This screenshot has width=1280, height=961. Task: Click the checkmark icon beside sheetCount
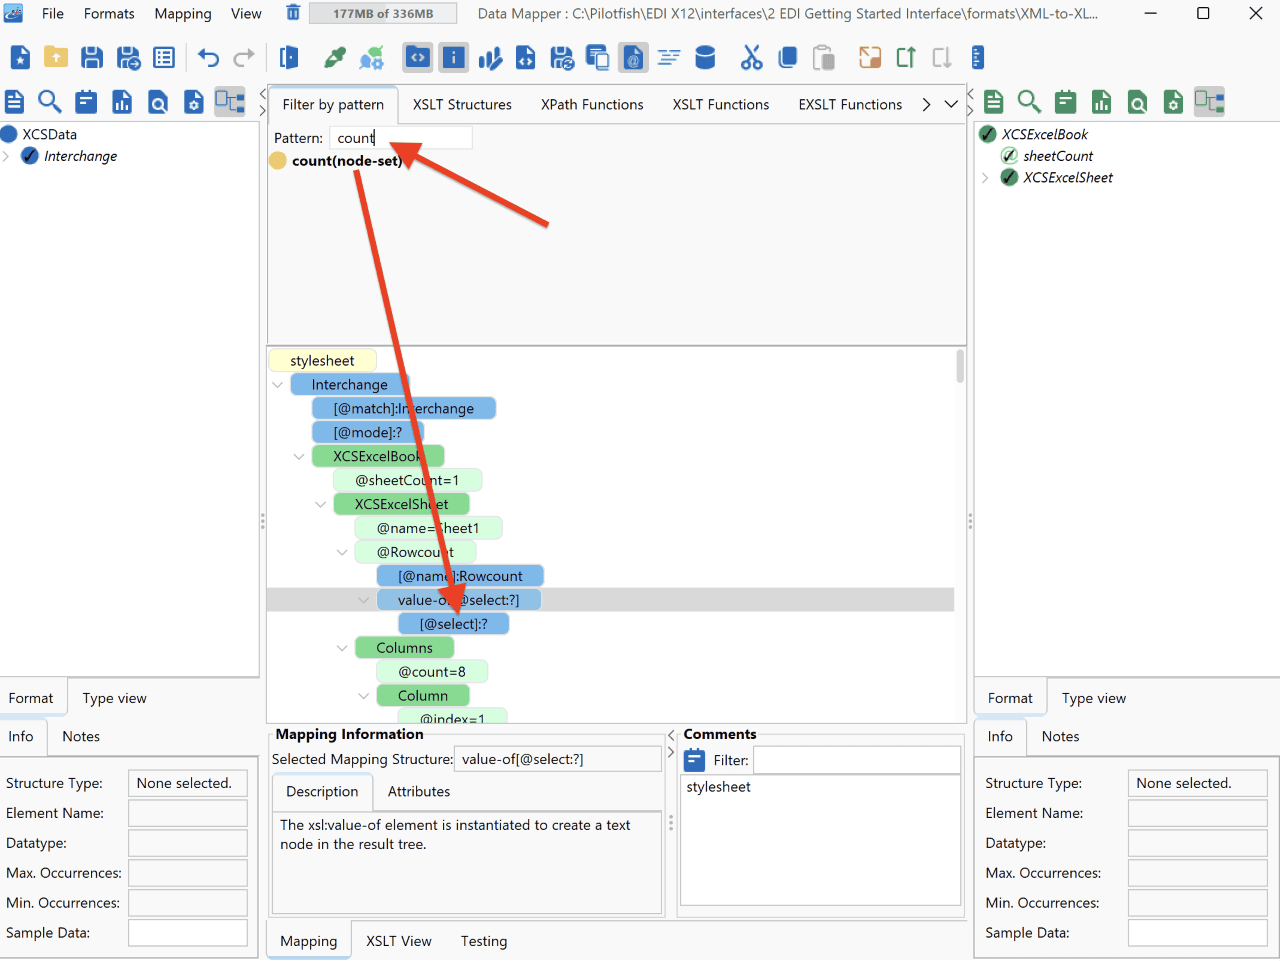[1009, 156]
